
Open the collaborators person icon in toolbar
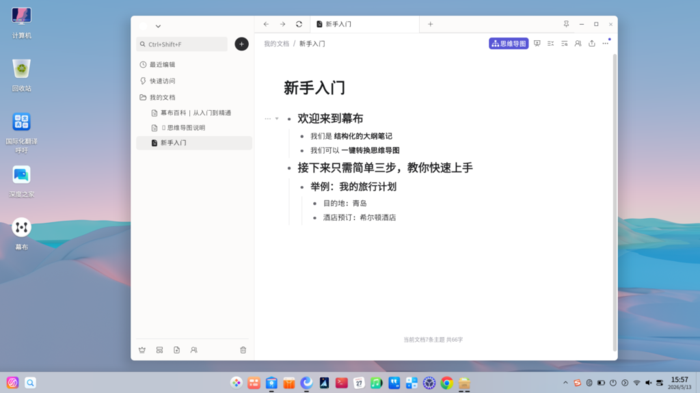point(578,43)
